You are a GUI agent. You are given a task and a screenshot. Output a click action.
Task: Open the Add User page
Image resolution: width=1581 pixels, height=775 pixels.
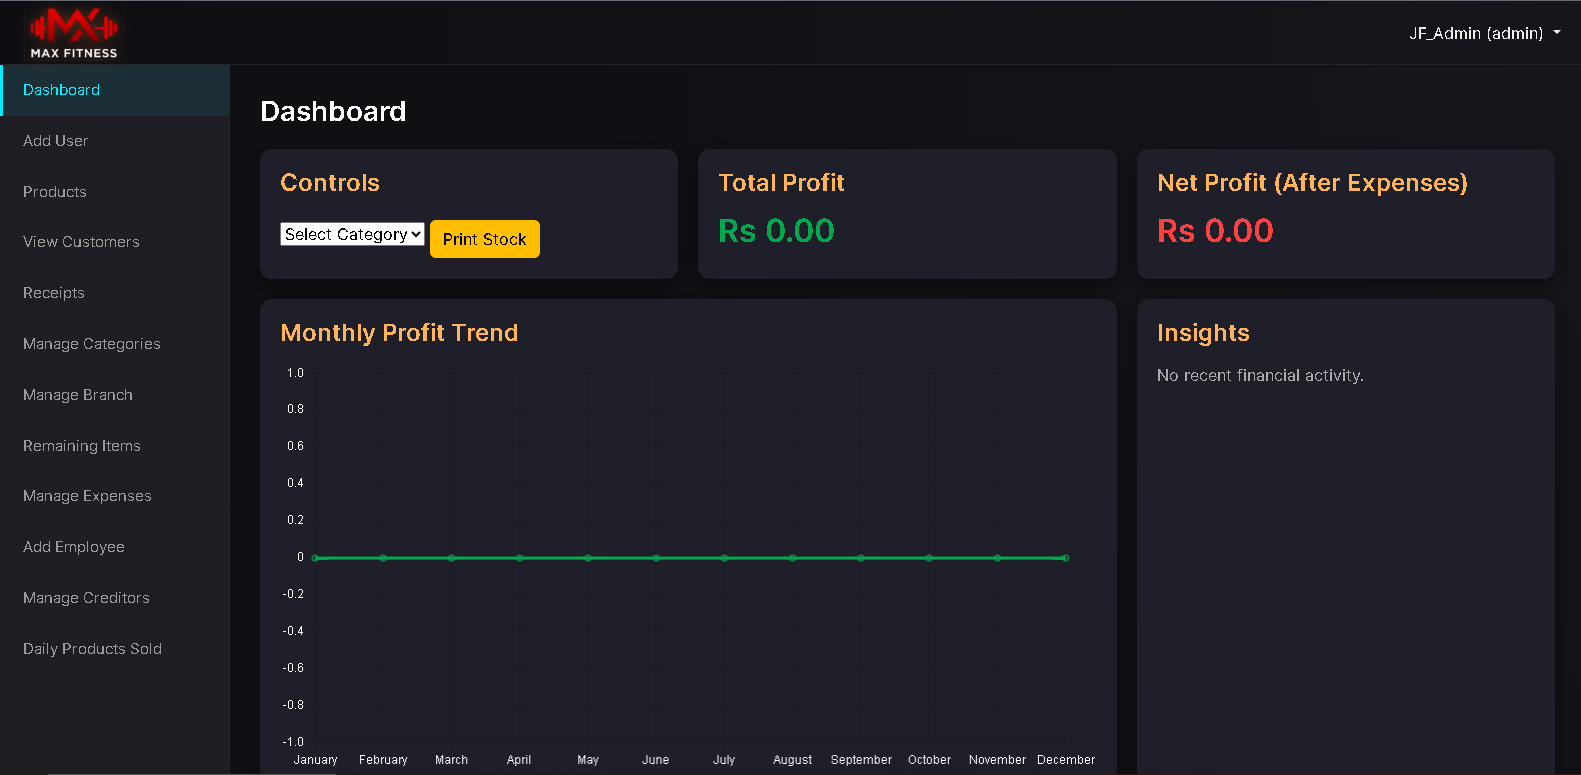[56, 141]
